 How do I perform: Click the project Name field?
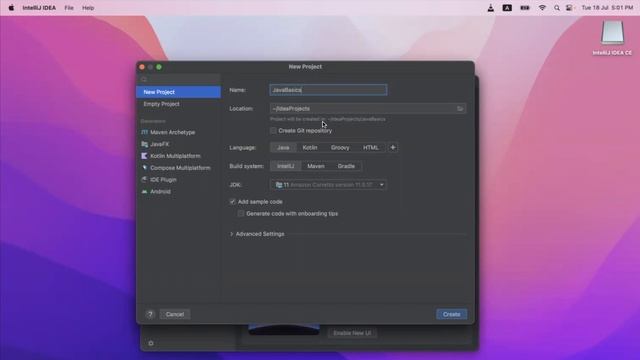coord(328,90)
